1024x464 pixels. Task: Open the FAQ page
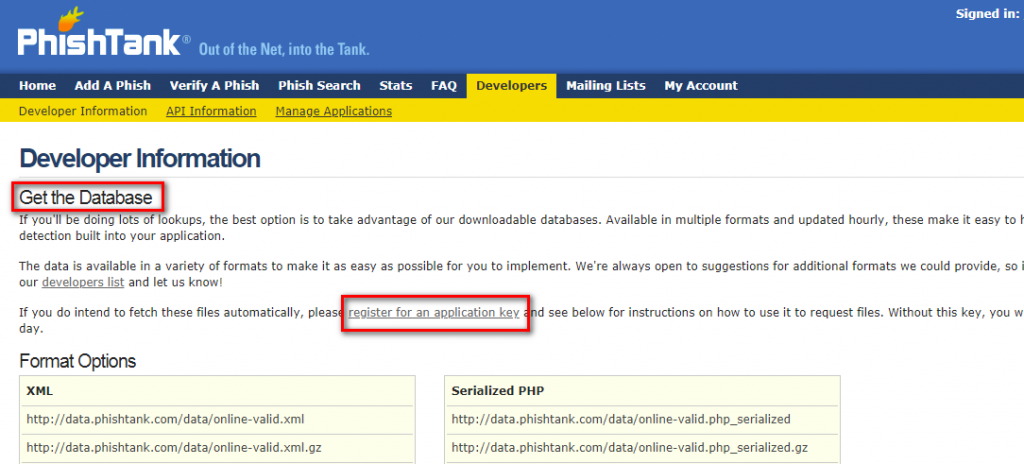click(444, 86)
